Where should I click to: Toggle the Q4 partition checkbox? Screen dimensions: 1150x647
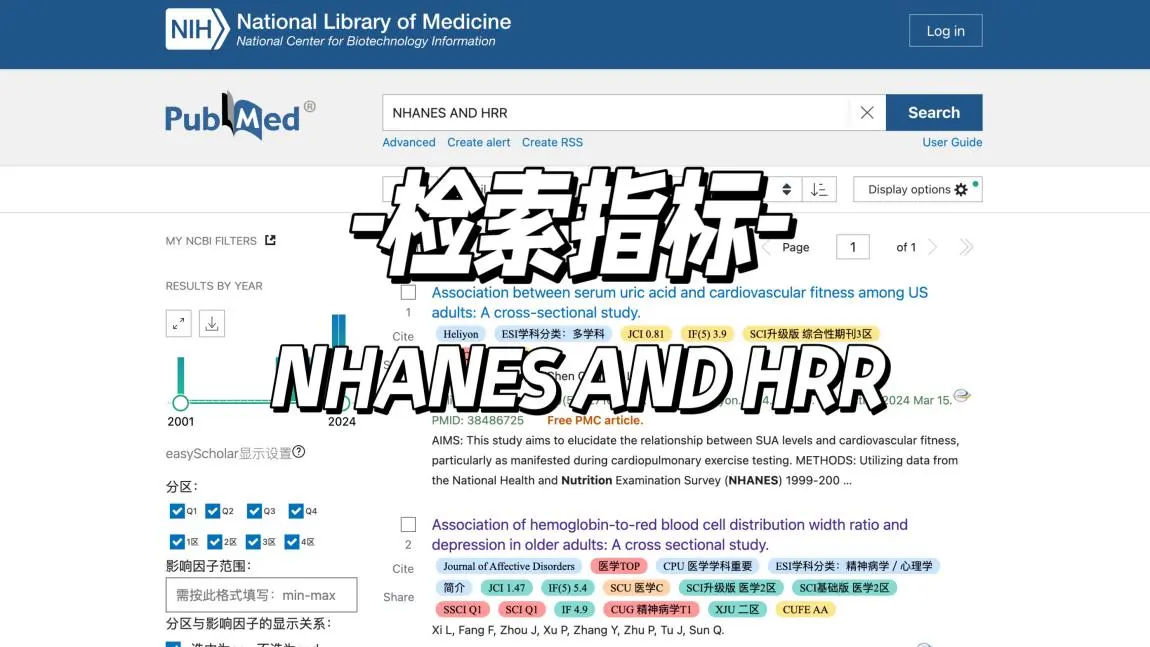(296, 511)
